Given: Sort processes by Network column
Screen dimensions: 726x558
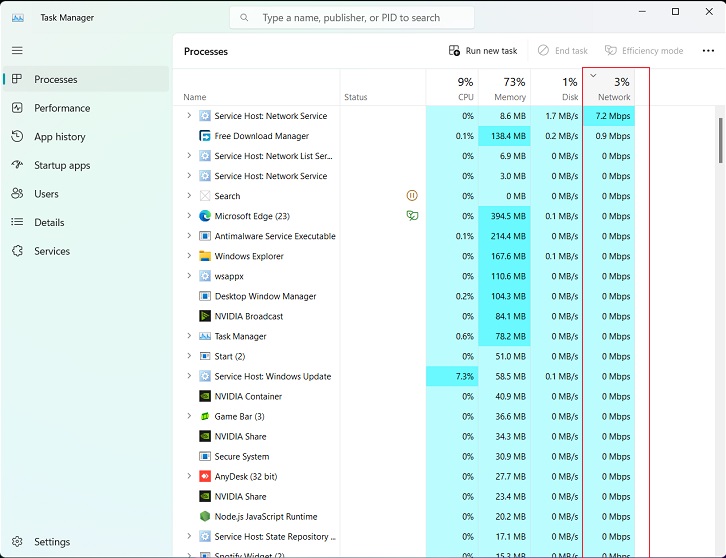Looking at the screenshot, I should click(x=609, y=88).
